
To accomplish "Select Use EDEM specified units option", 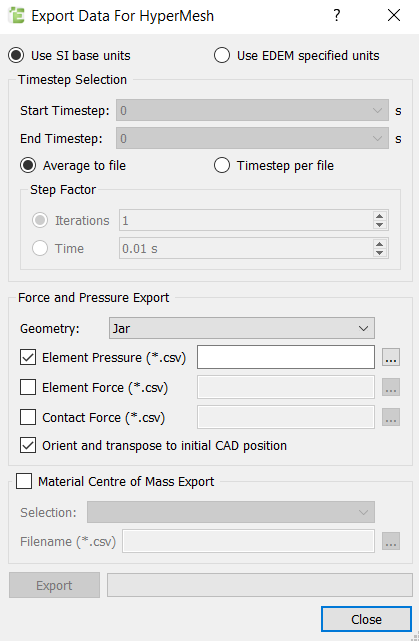I will click(297, 56).
